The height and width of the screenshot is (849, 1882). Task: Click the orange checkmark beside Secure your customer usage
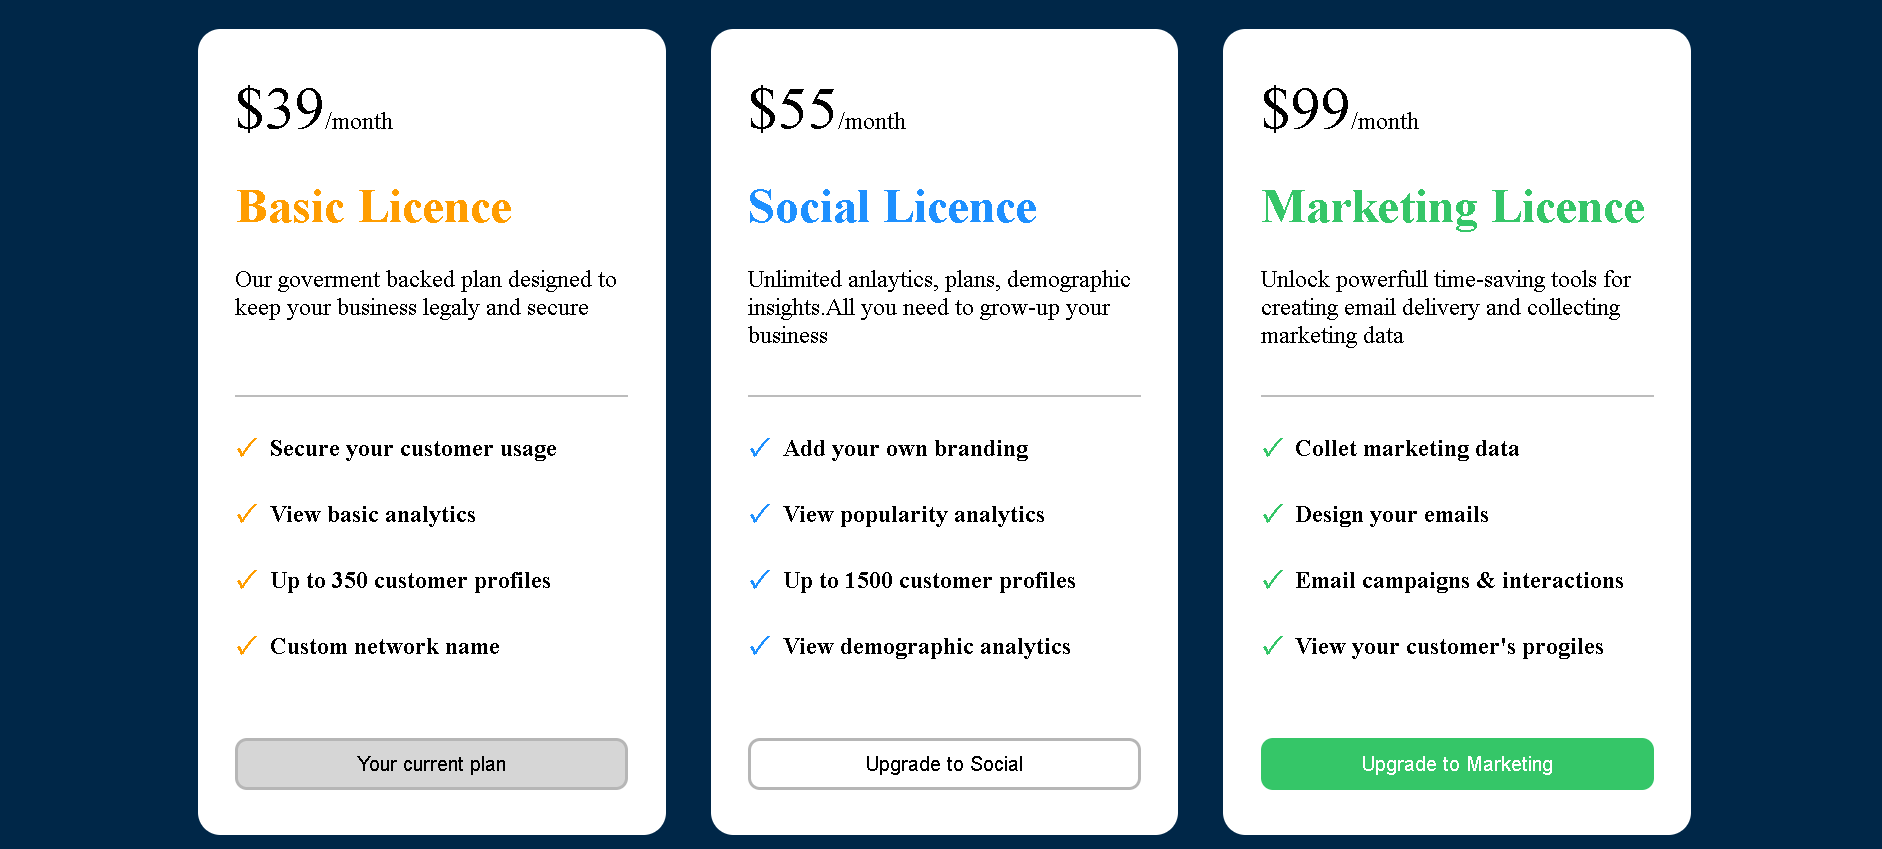[246, 447]
